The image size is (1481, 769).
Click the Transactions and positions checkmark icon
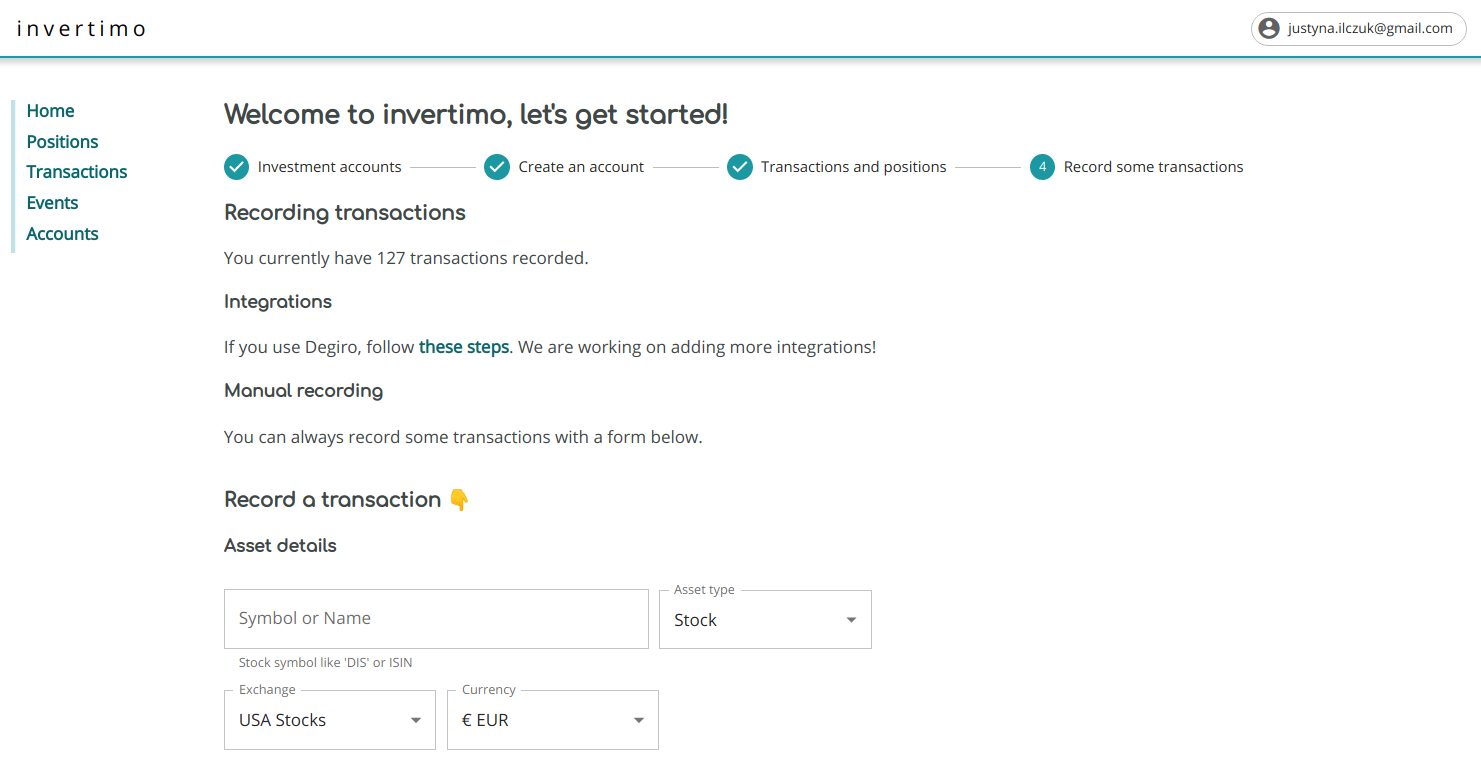pos(740,167)
